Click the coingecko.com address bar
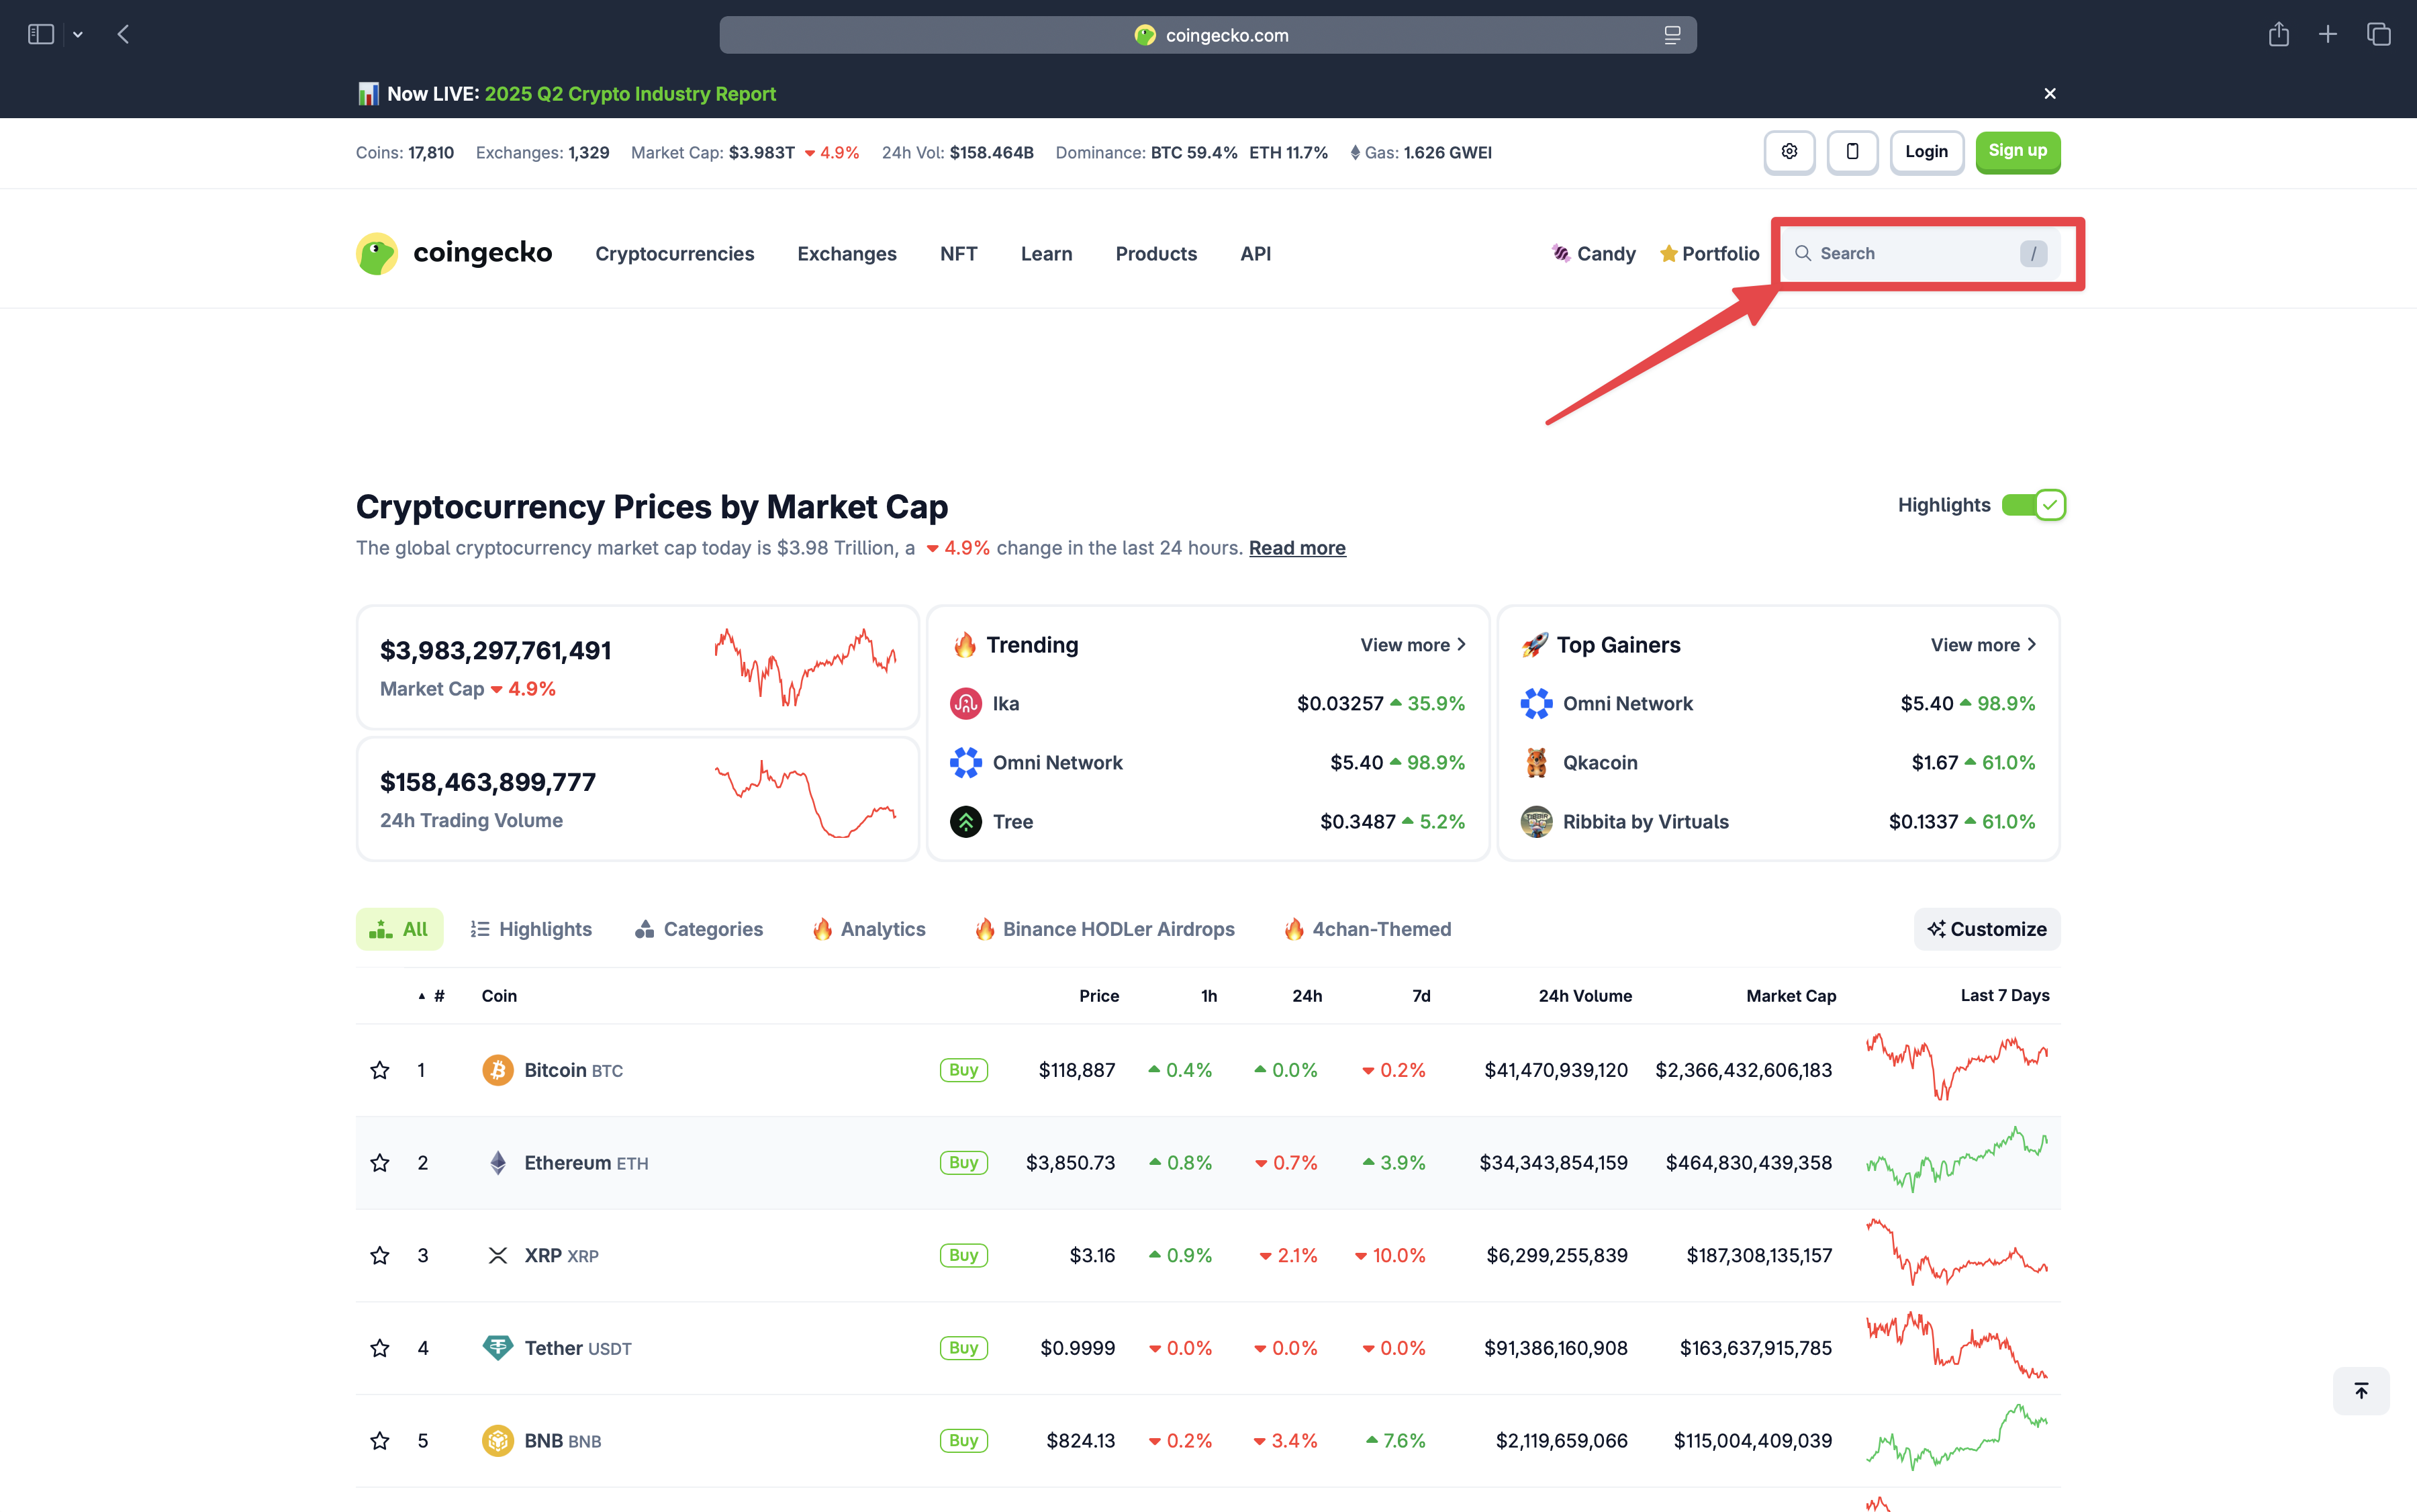Screen dimensions: 2417x1512 (x=1207, y=35)
